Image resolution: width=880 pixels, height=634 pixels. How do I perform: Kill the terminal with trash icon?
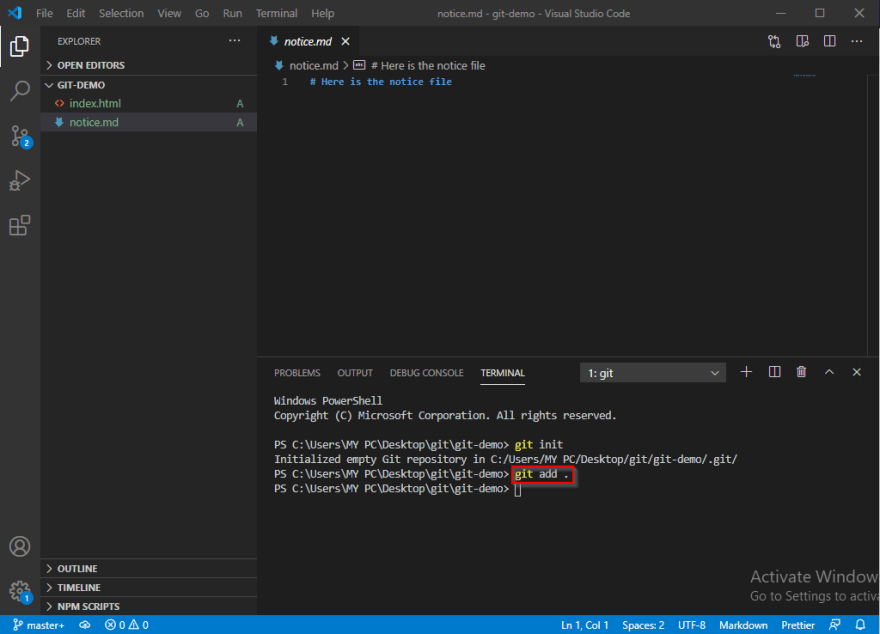[801, 372]
